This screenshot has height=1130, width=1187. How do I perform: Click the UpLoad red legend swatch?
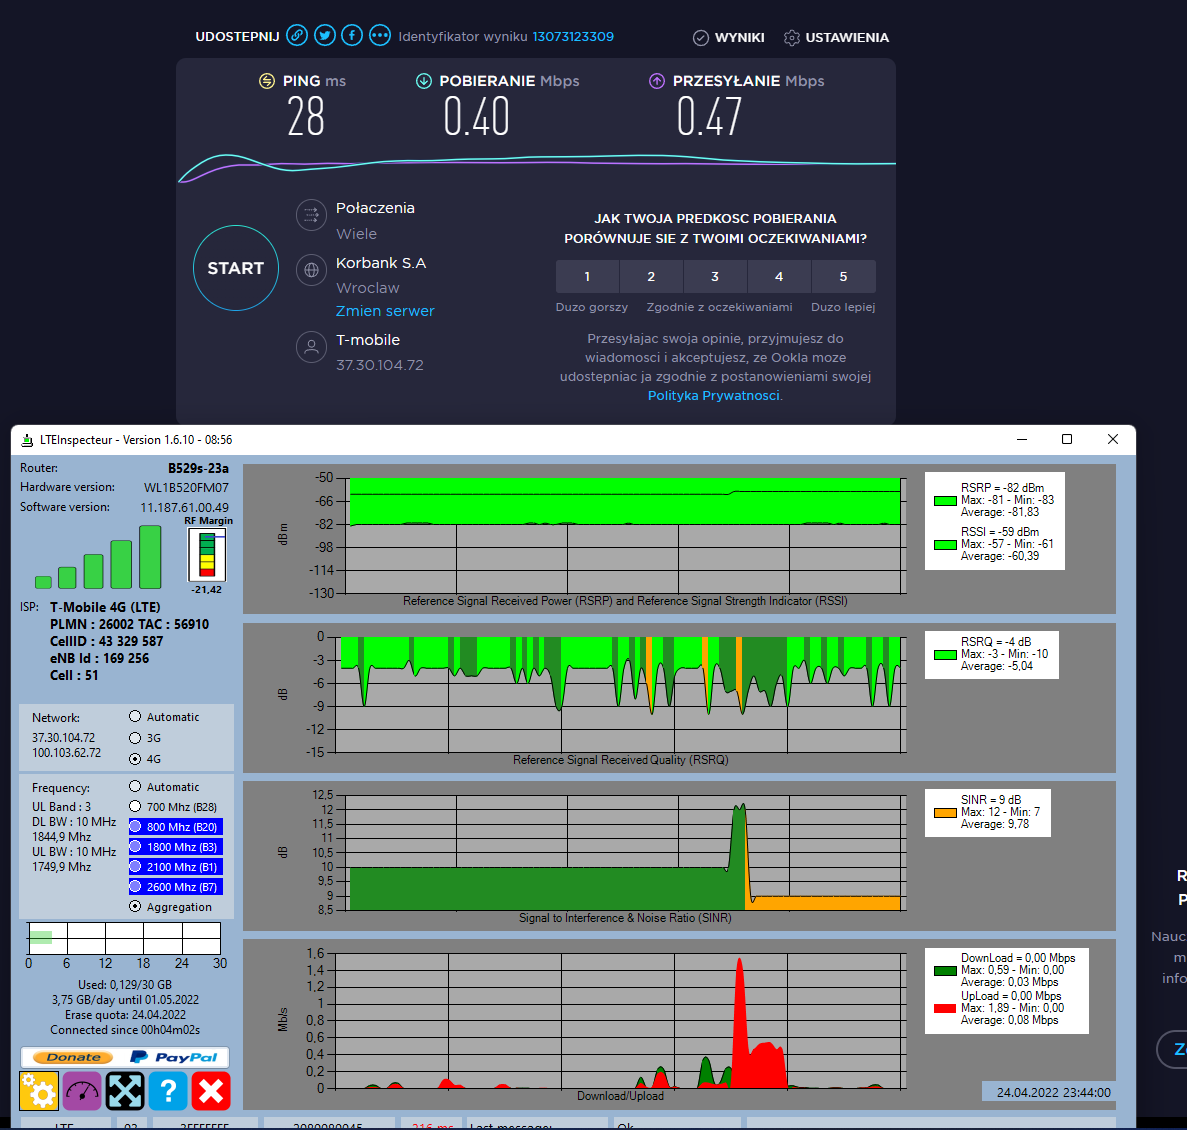coord(945,1008)
